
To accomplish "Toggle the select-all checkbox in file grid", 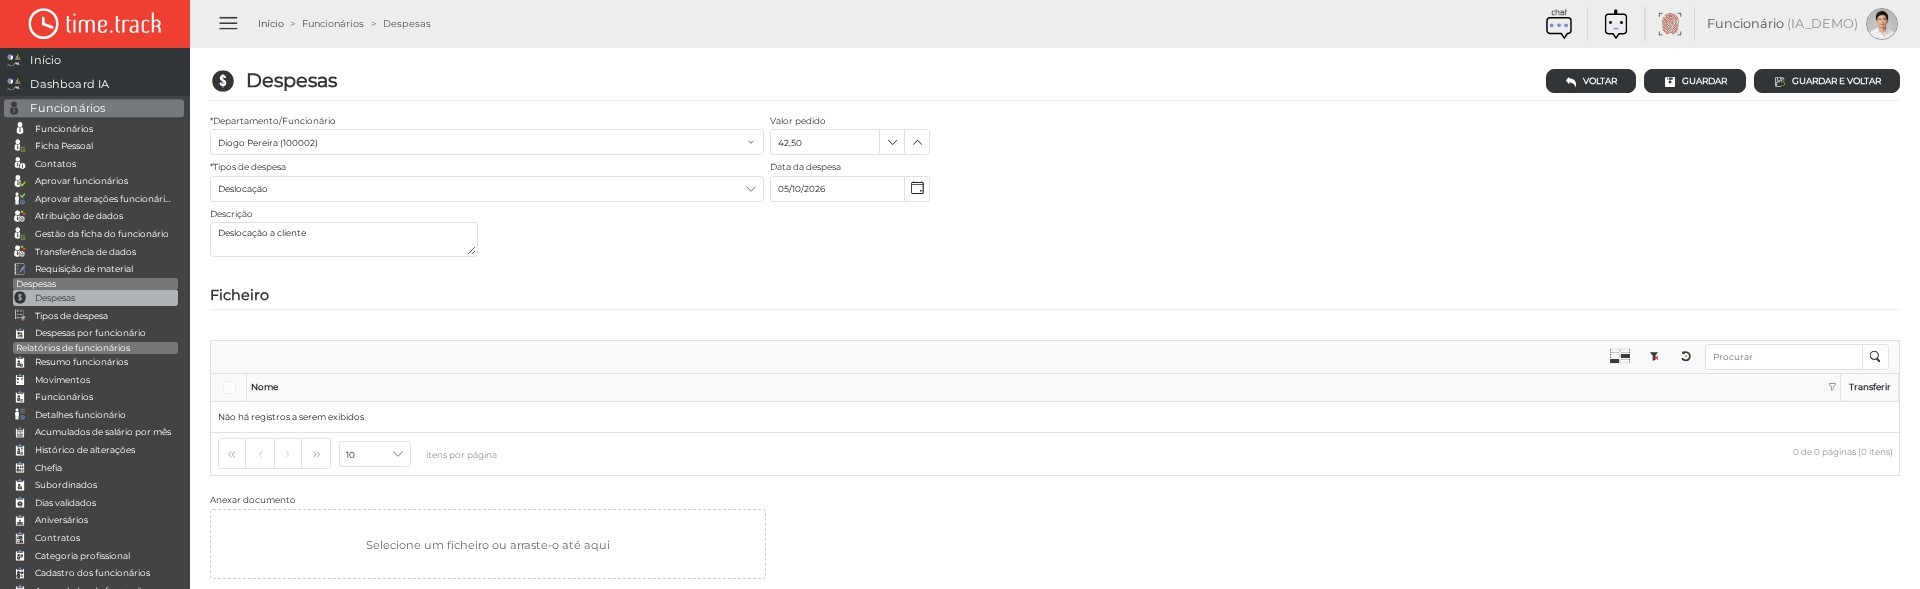I will pos(229,387).
